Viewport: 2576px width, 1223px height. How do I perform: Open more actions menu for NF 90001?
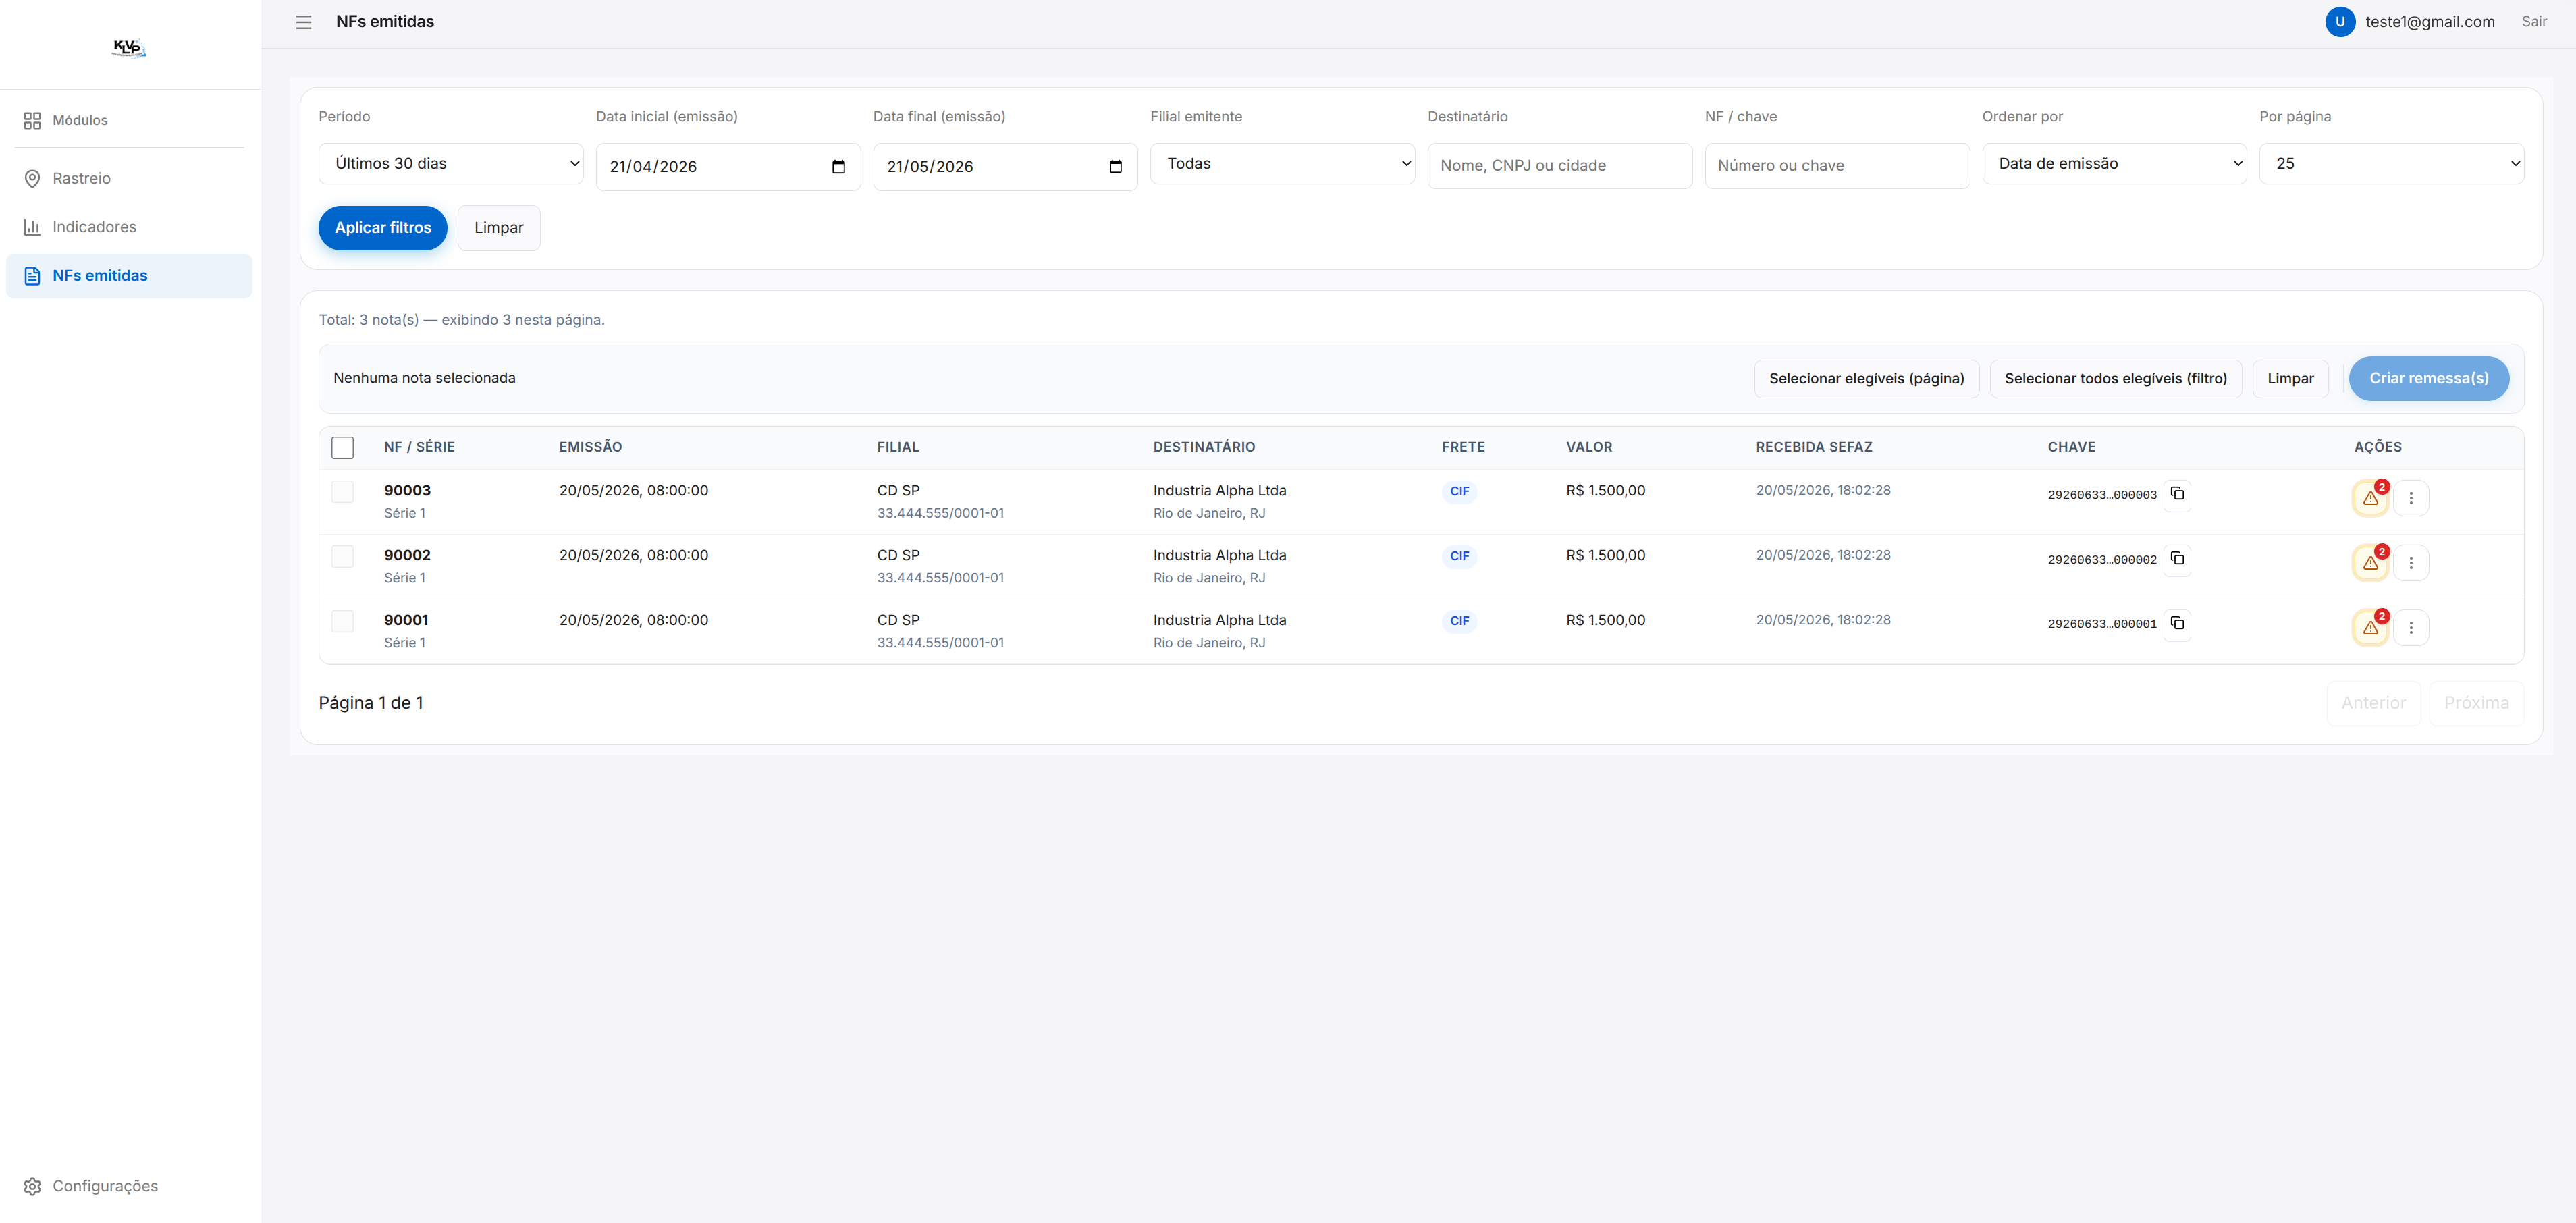coord(2411,628)
